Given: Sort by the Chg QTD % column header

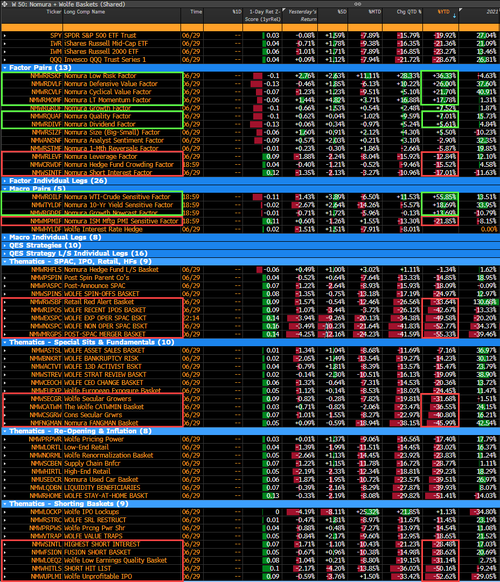Looking at the screenshot, I should click(x=409, y=12).
